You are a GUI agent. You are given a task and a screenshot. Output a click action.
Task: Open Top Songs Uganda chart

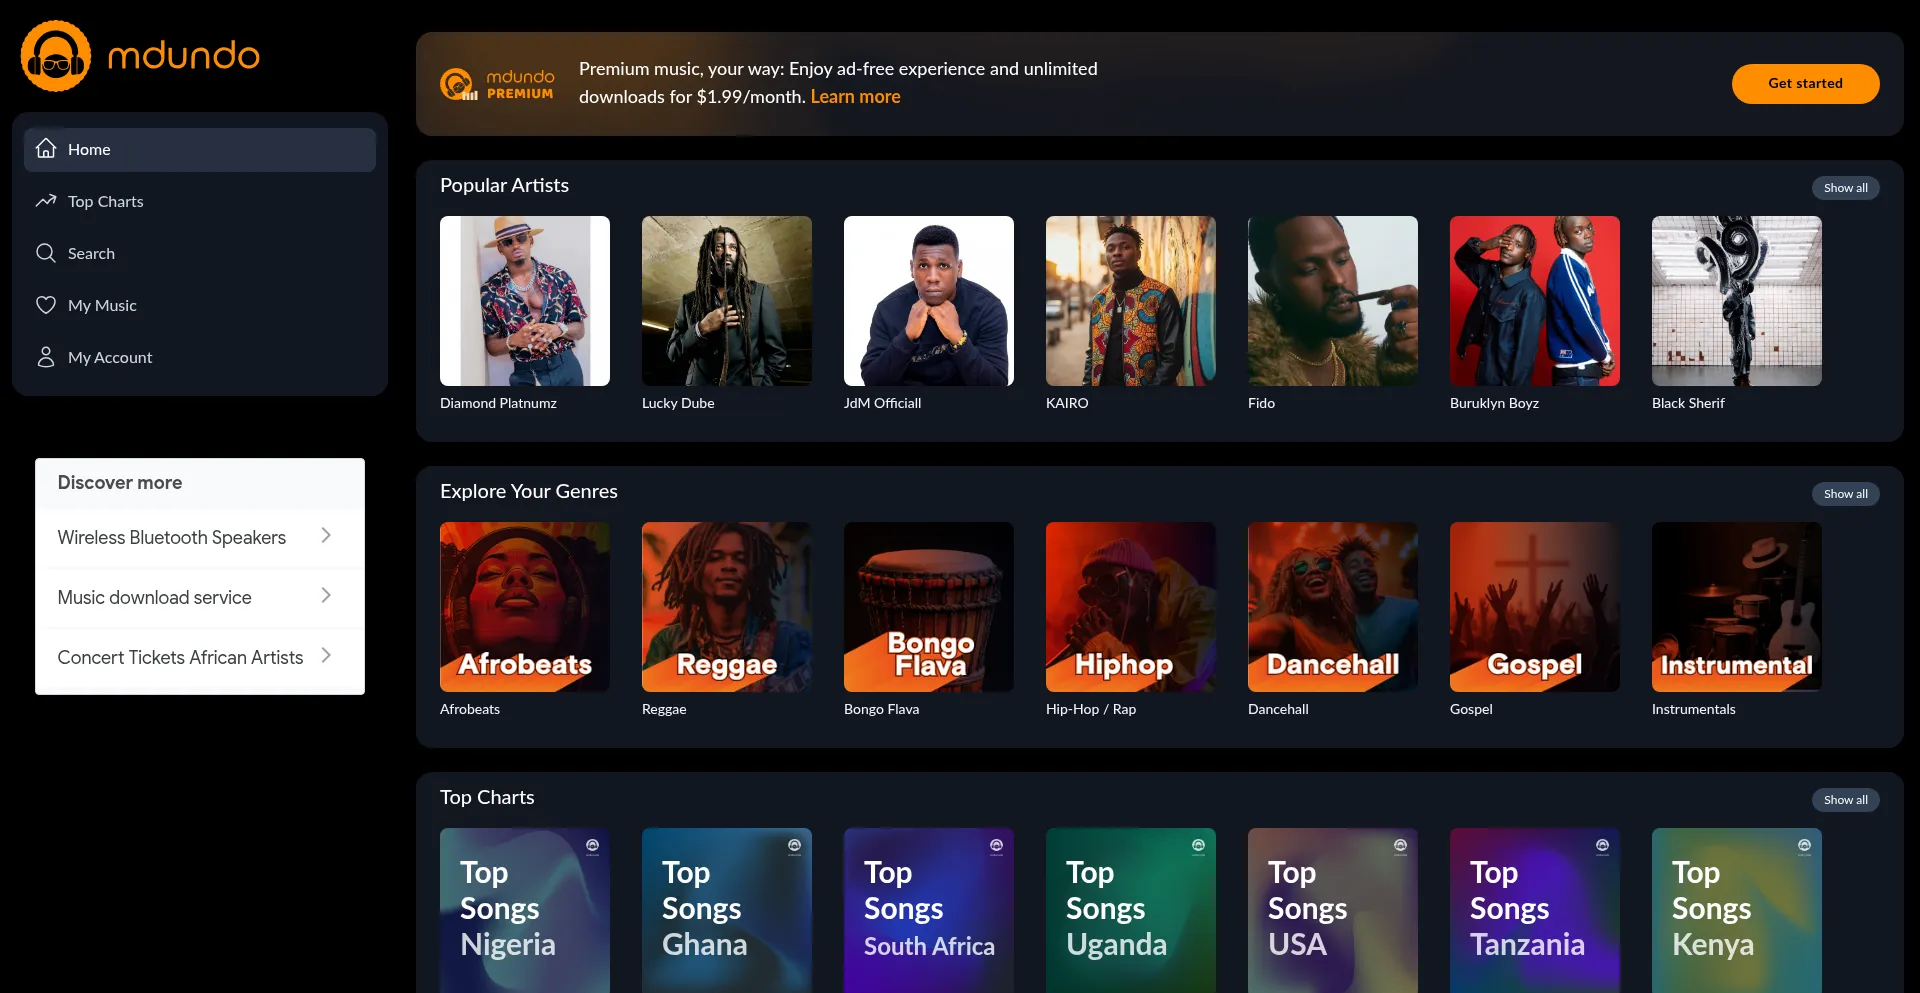tap(1131, 910)
